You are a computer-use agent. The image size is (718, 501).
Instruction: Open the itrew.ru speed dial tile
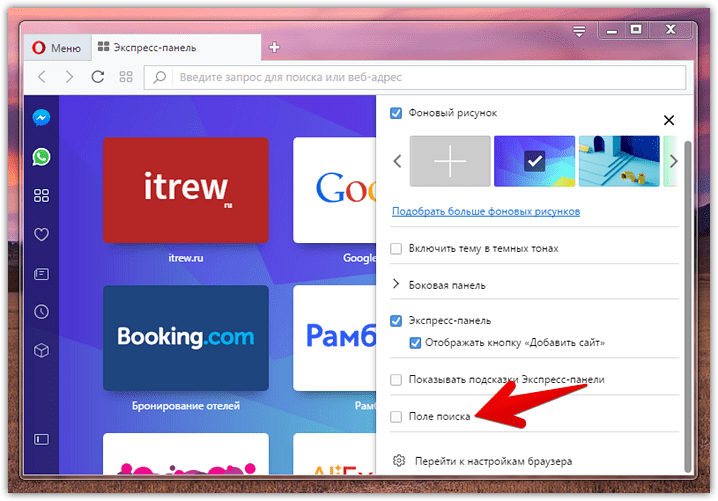point(185,190)
